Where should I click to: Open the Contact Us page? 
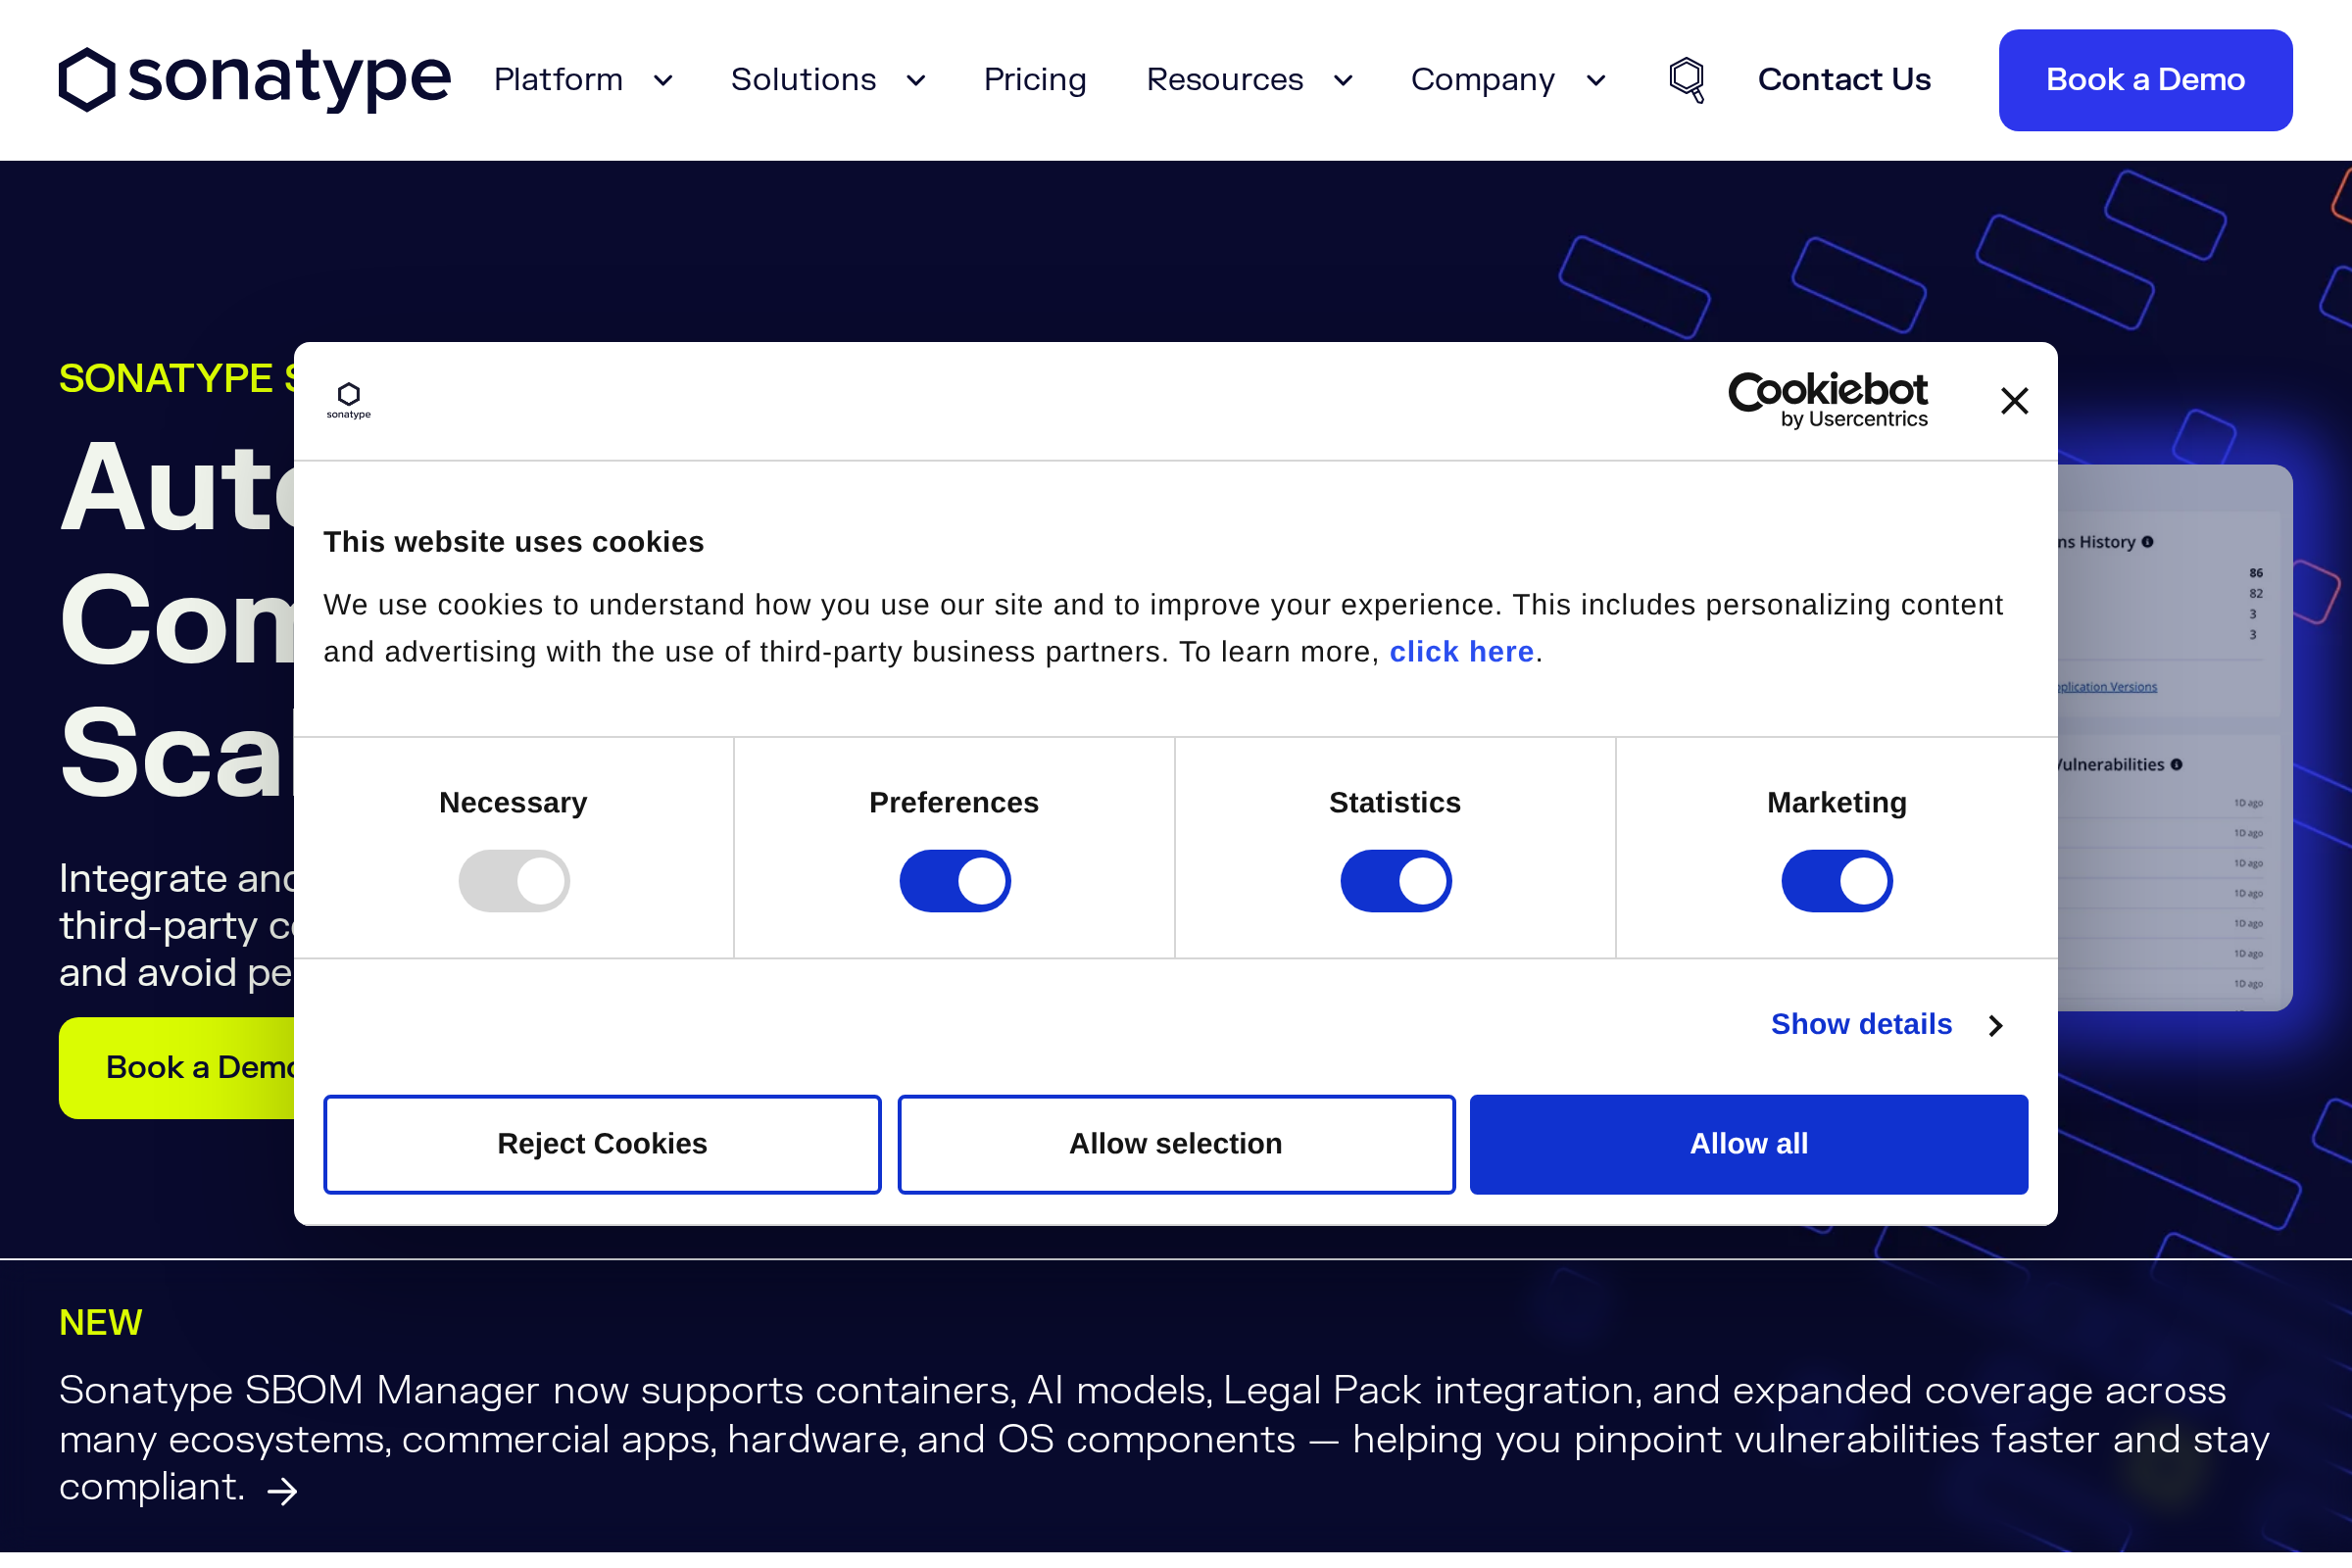1843,79
